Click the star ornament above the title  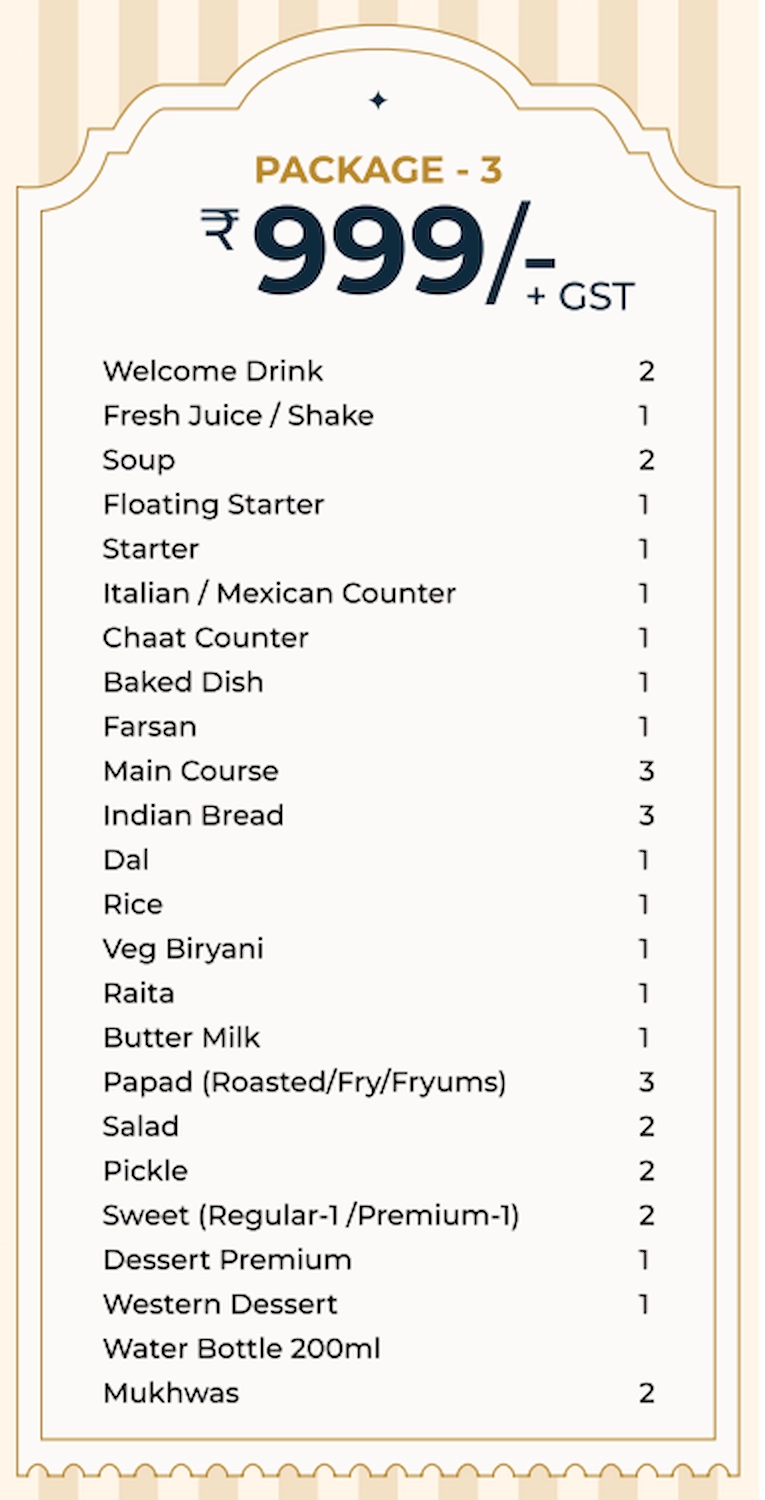point(378,100)
